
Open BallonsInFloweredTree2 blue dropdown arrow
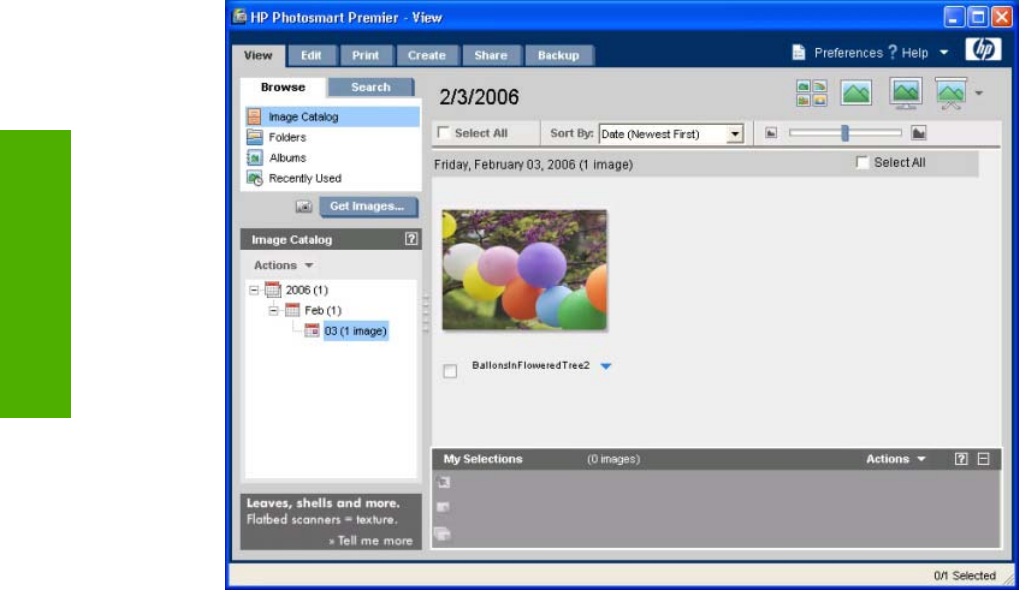(606, 366)
